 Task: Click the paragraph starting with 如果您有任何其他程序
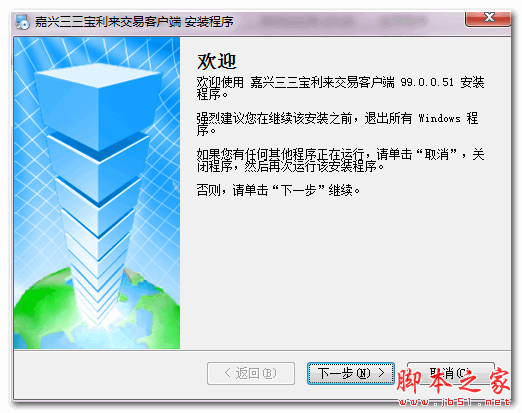point(340,160)
